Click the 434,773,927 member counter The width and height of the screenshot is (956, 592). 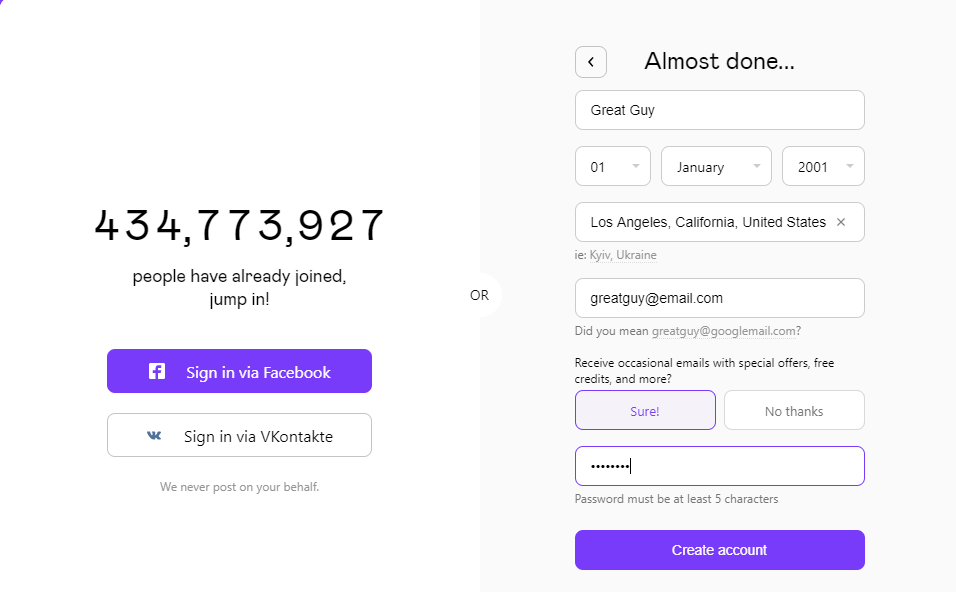239,226
